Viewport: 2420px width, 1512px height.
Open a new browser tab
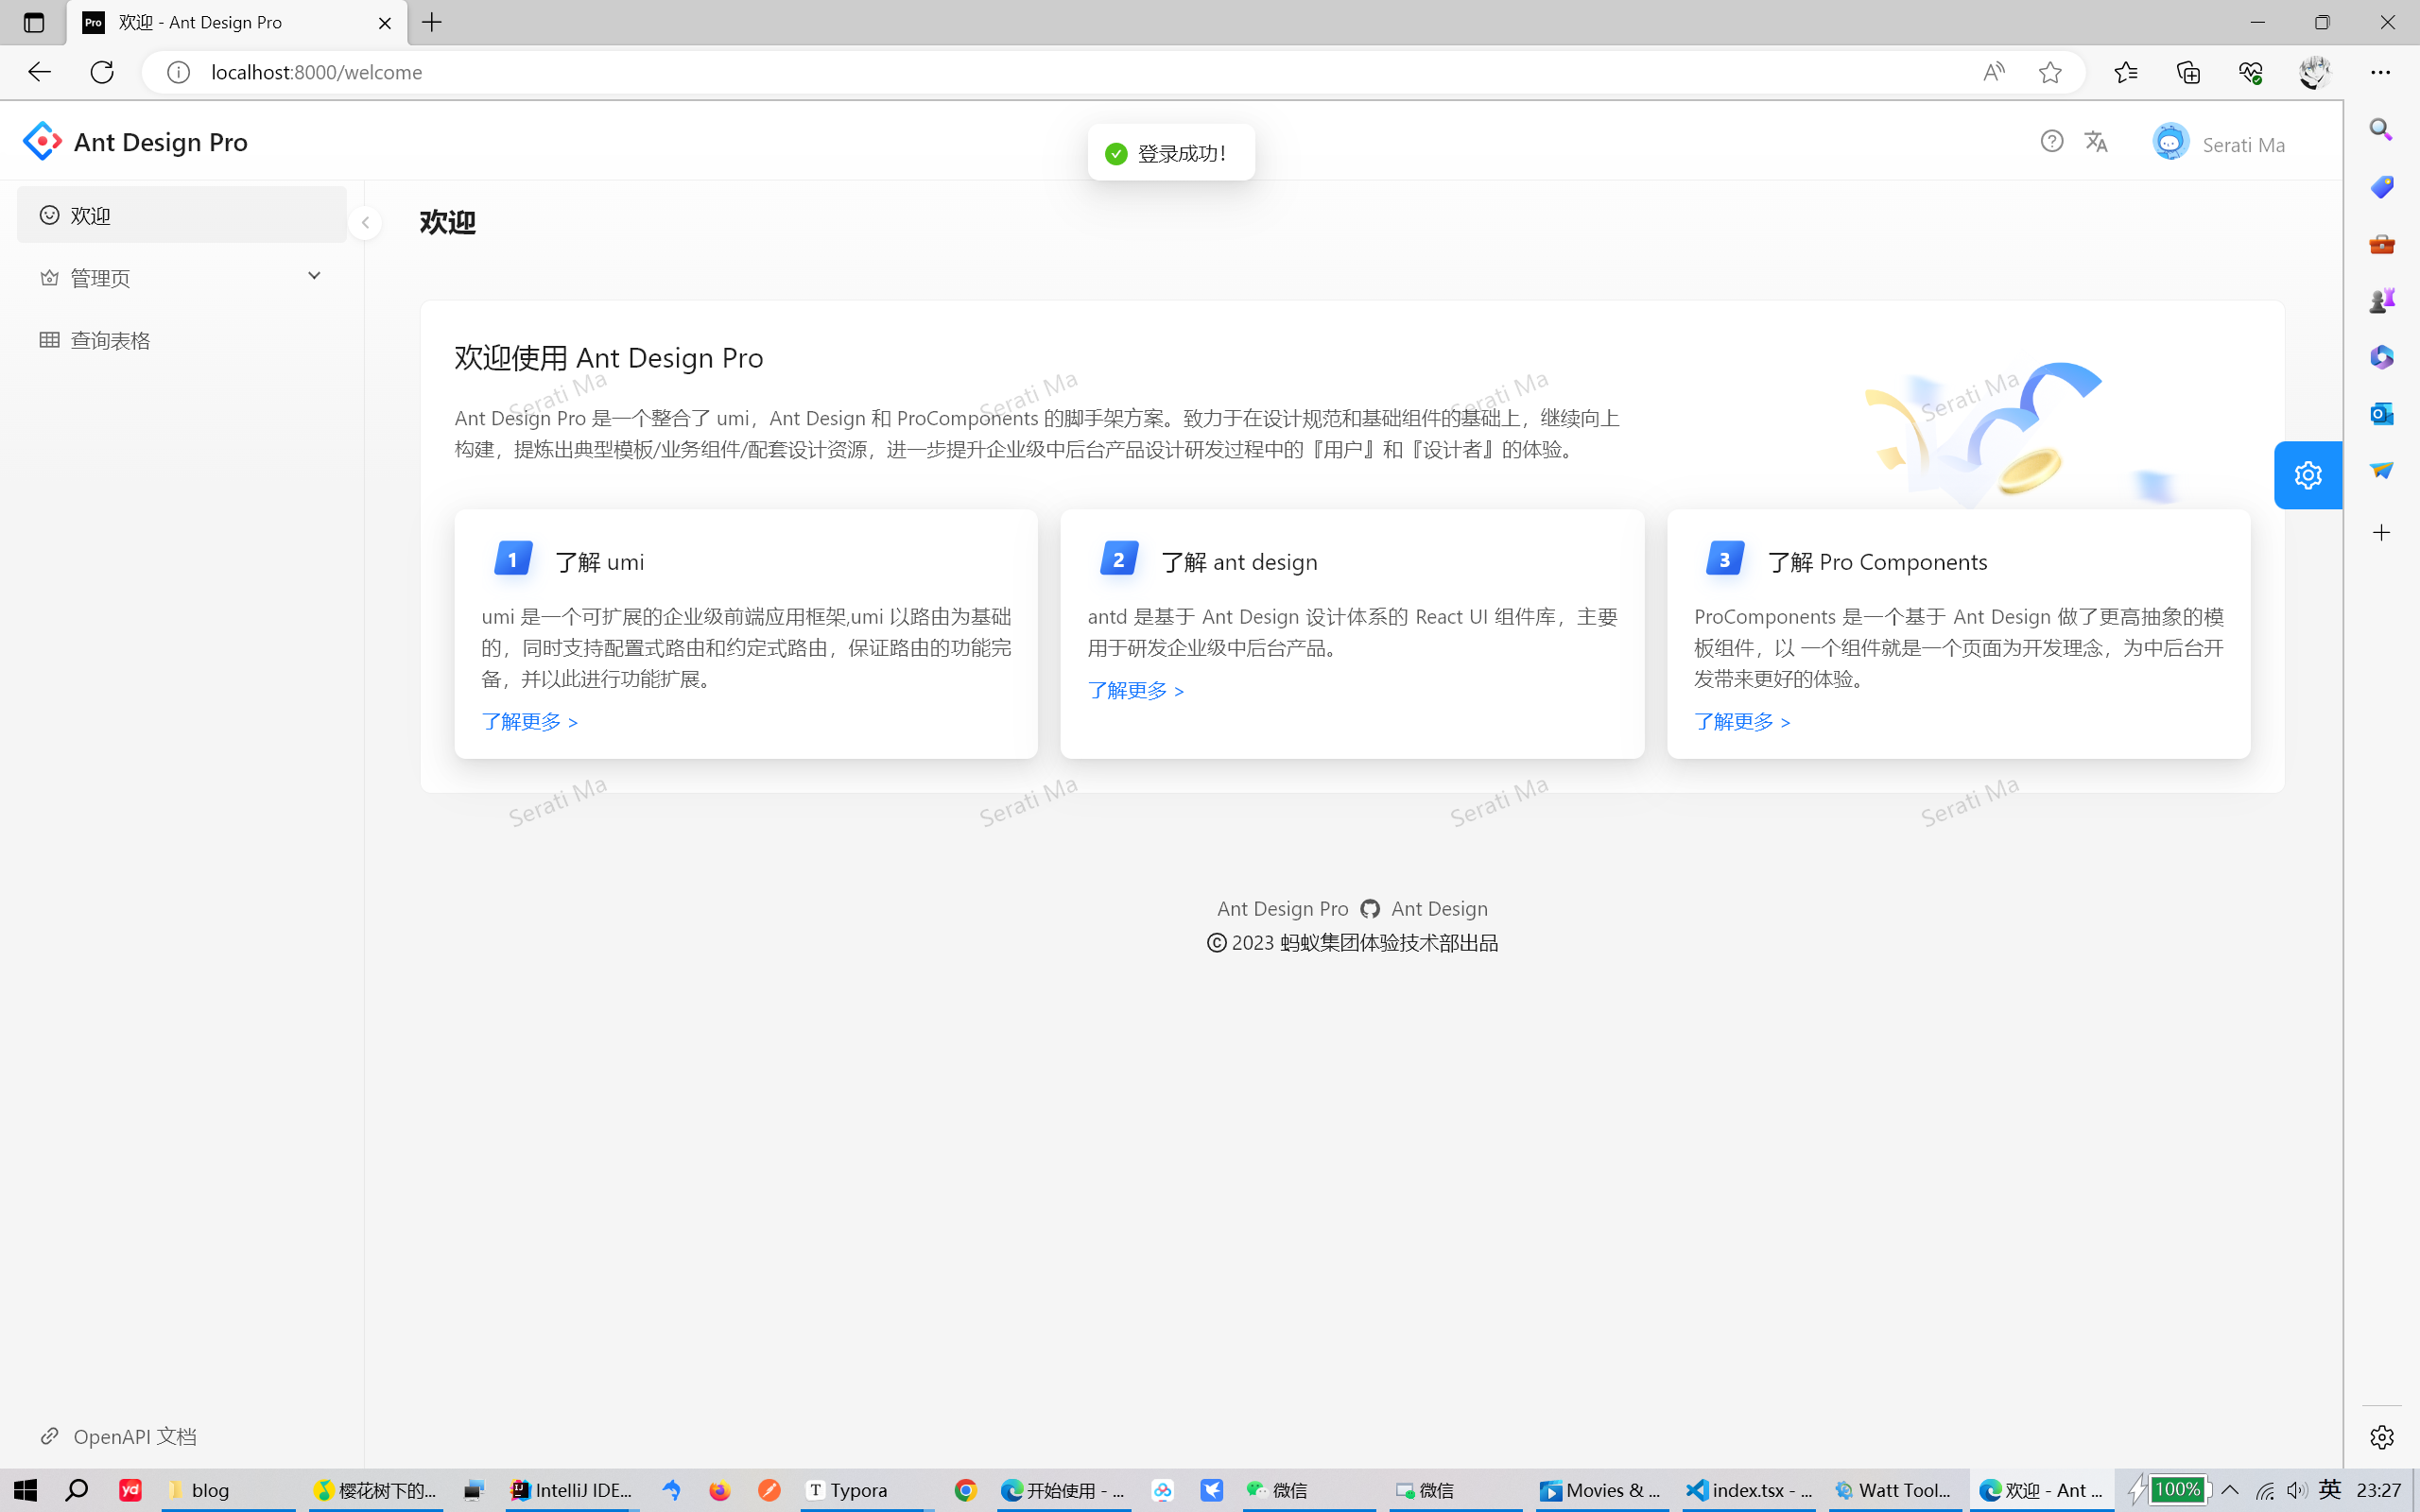[x=432, y=22]
